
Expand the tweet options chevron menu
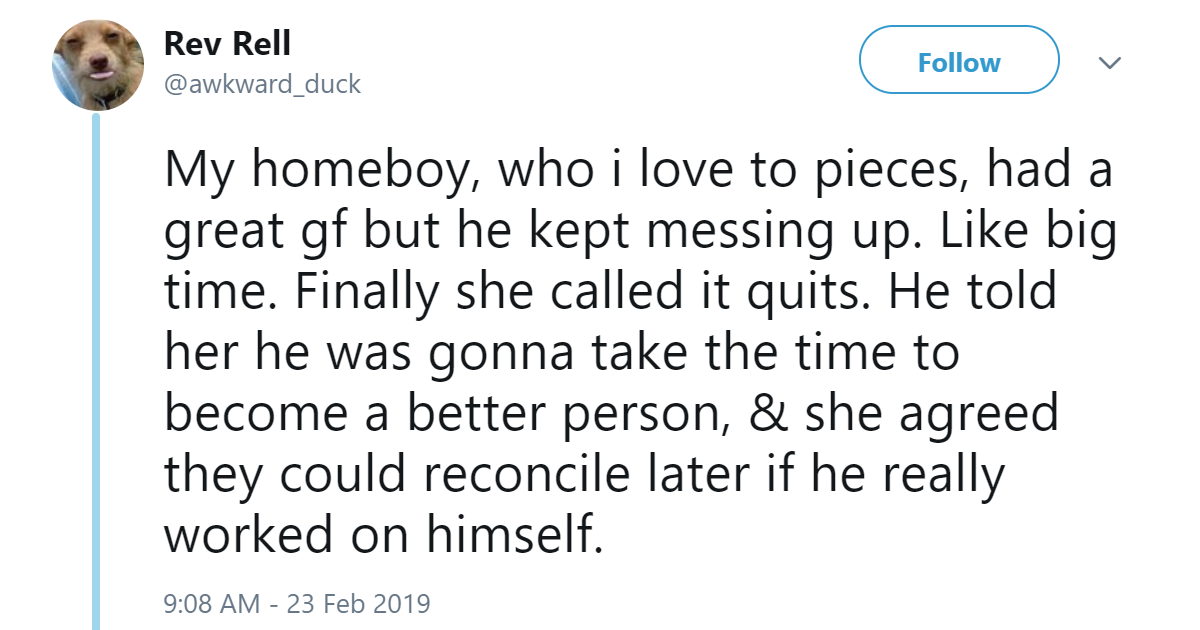[x=1109, y=63]
